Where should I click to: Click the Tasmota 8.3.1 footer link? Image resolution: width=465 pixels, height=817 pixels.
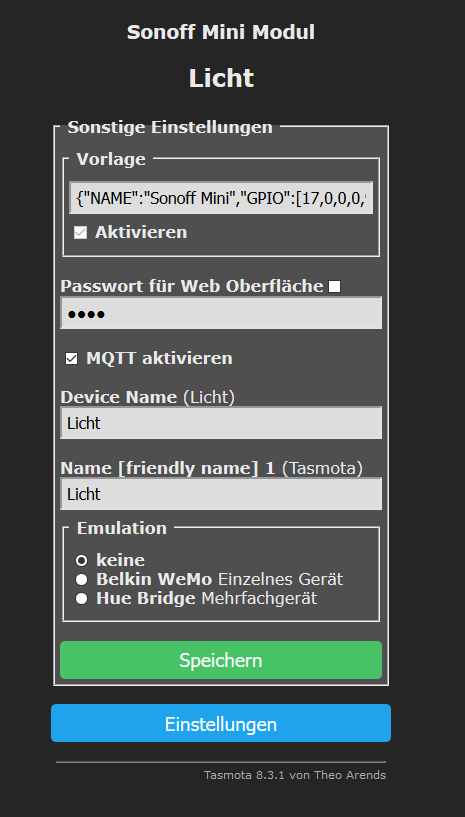click(x=295, y=775)
